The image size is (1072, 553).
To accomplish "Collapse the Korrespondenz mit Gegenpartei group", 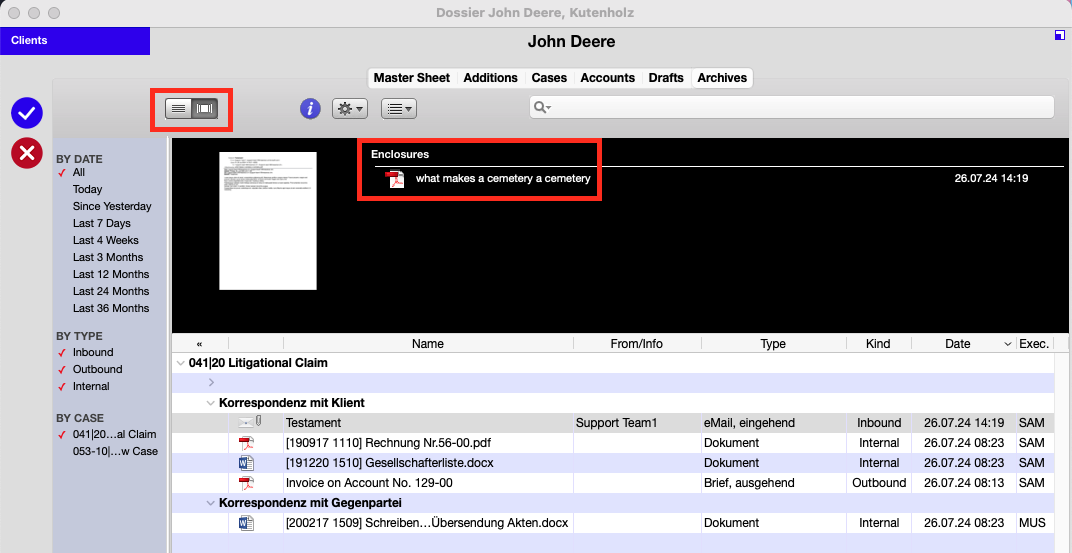I will 211,503.
